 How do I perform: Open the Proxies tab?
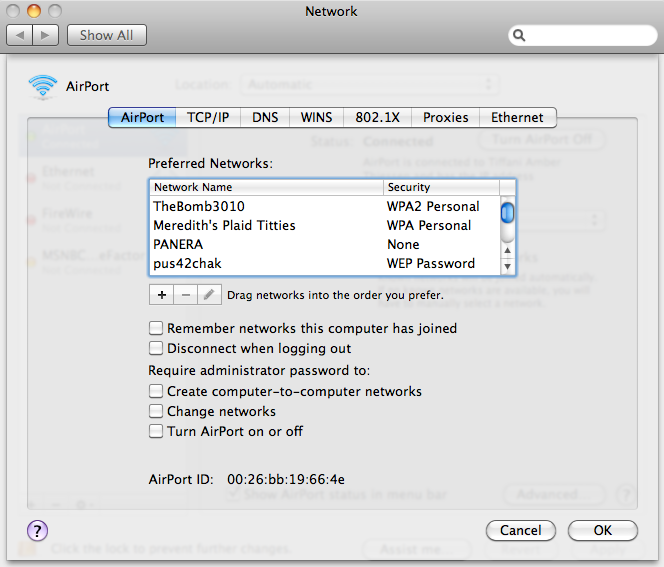pyautogui.click(x=445, y=117)
